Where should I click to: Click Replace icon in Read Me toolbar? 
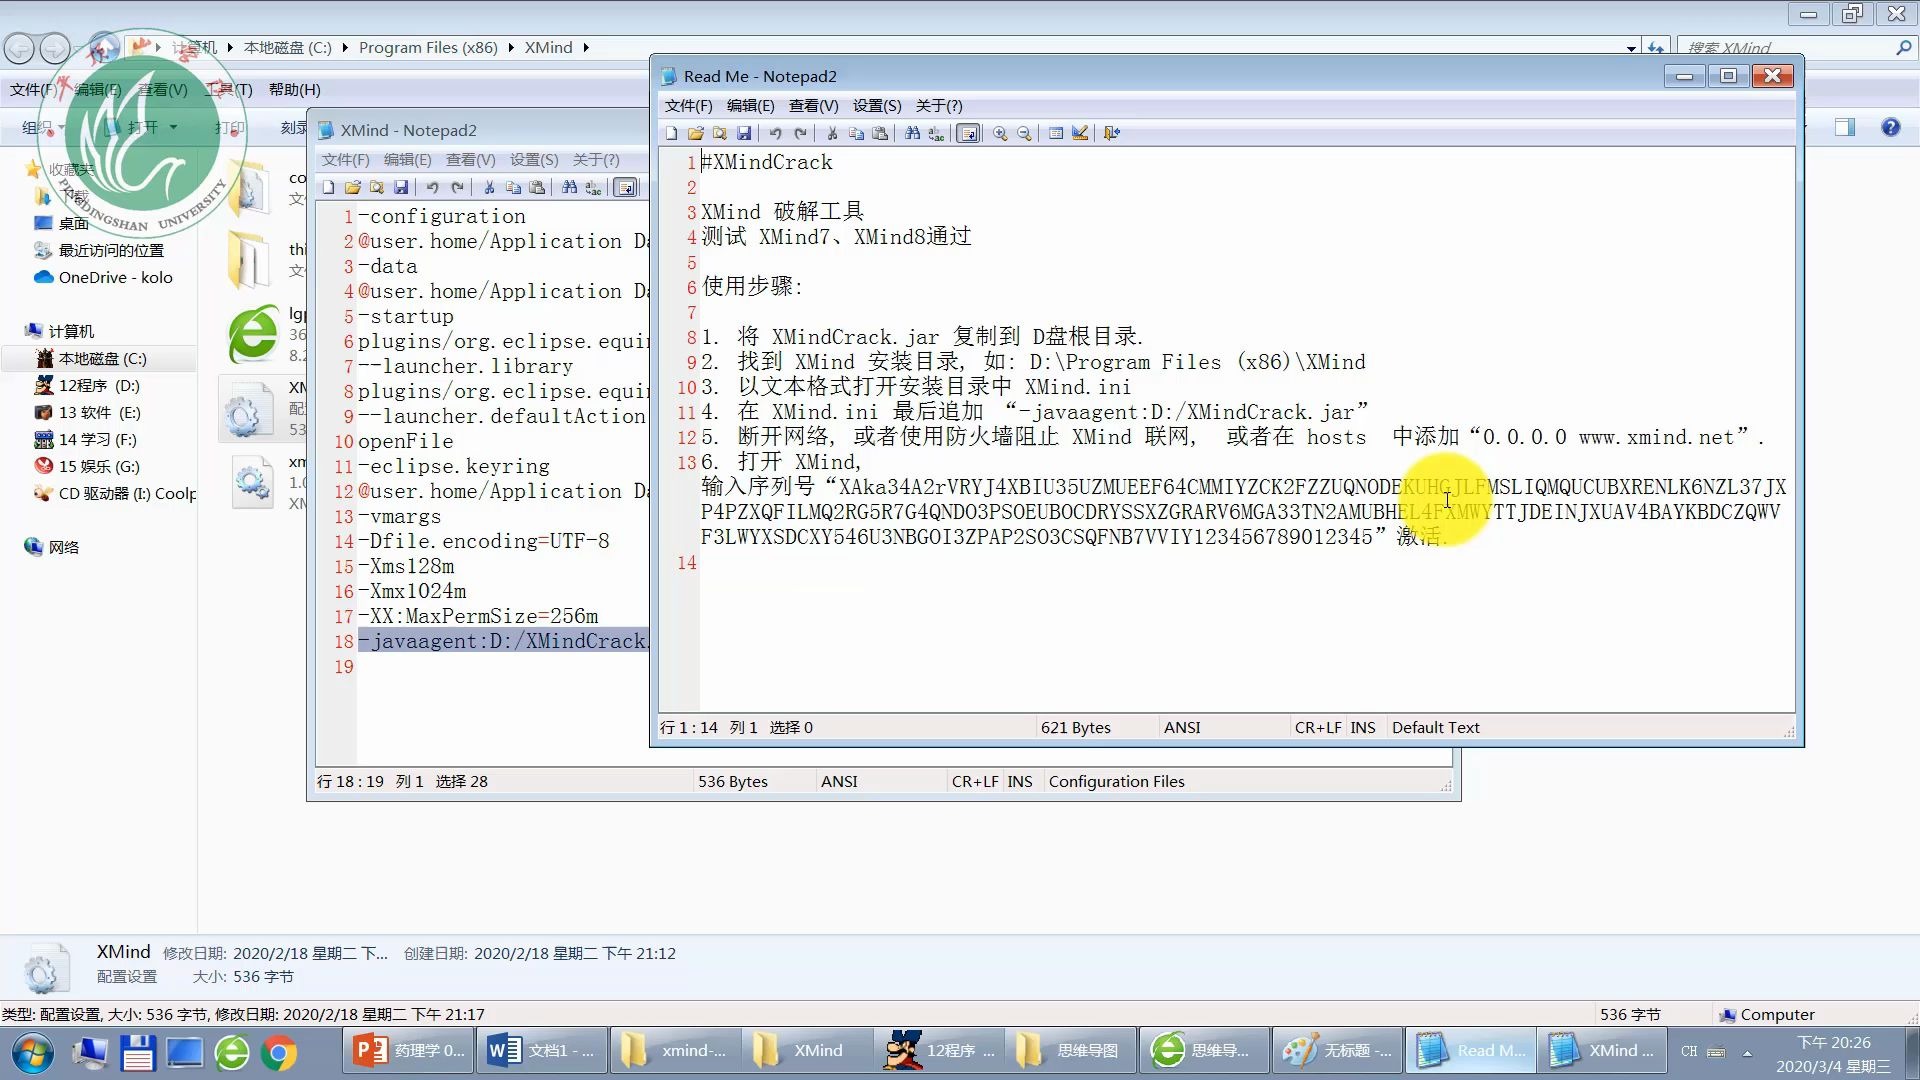tap(936, 133)
